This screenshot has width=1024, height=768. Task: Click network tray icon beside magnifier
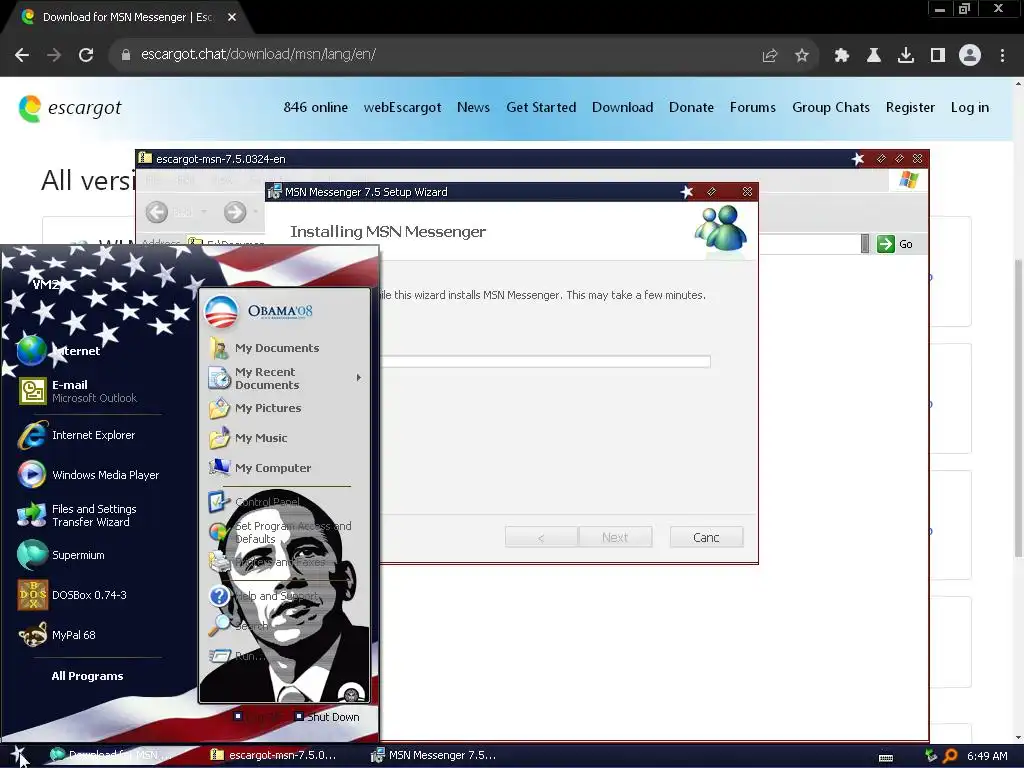(x=931, y=756)
